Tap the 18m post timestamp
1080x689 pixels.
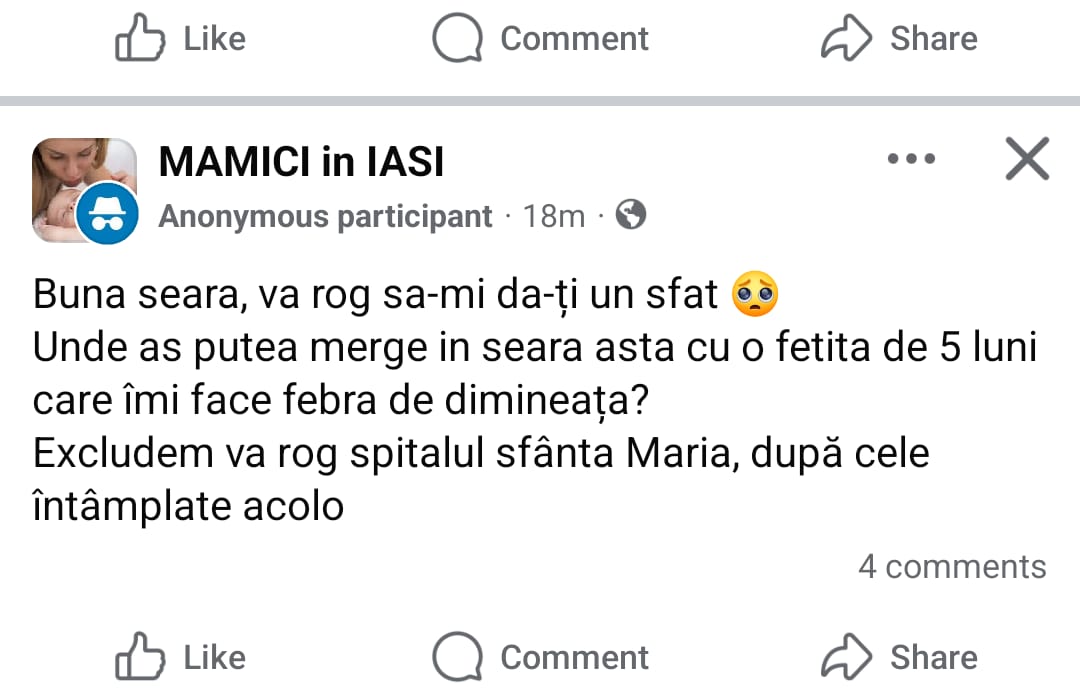(554, 216)
